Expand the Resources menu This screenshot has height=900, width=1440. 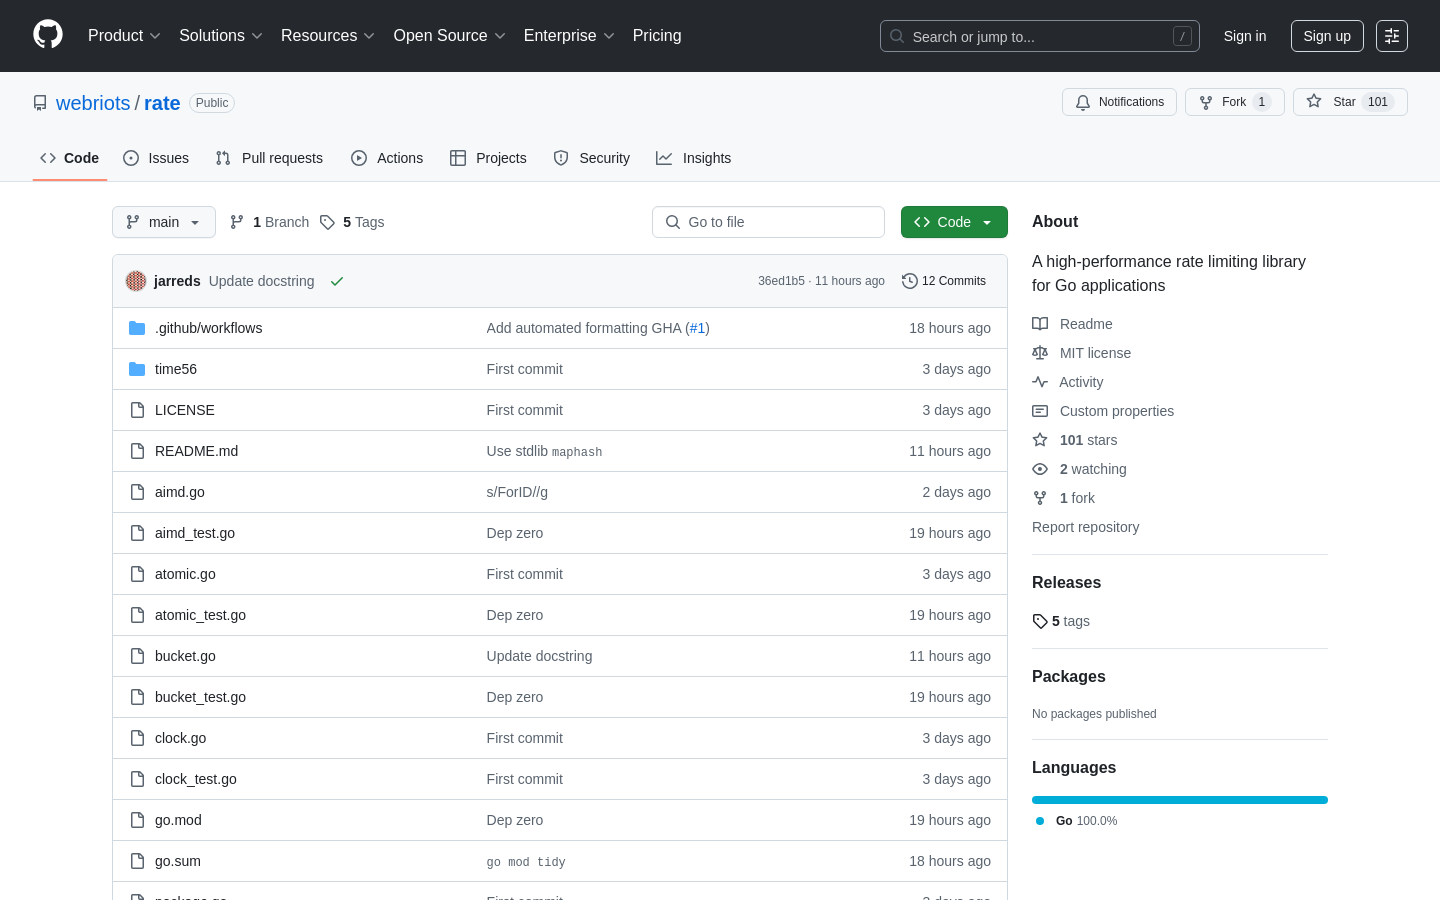[x=328, y=36]
